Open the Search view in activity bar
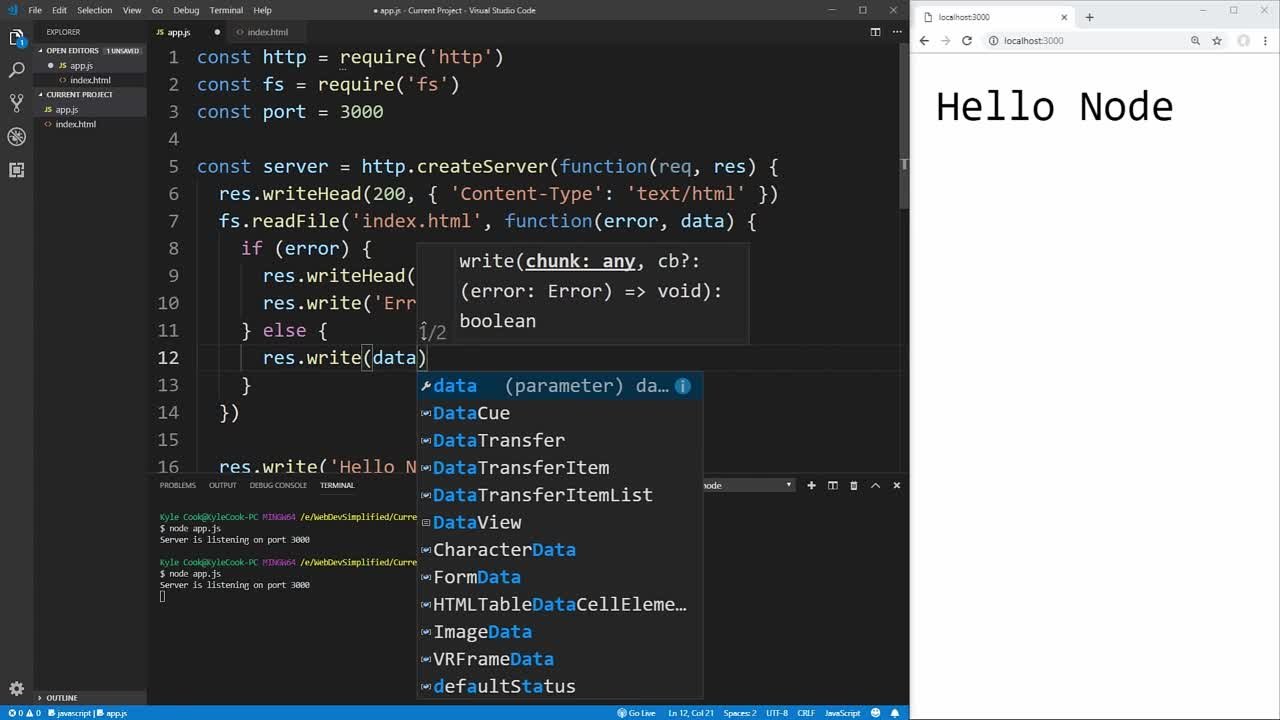The height and width of the screenshot is (720, 1280). 16,71
